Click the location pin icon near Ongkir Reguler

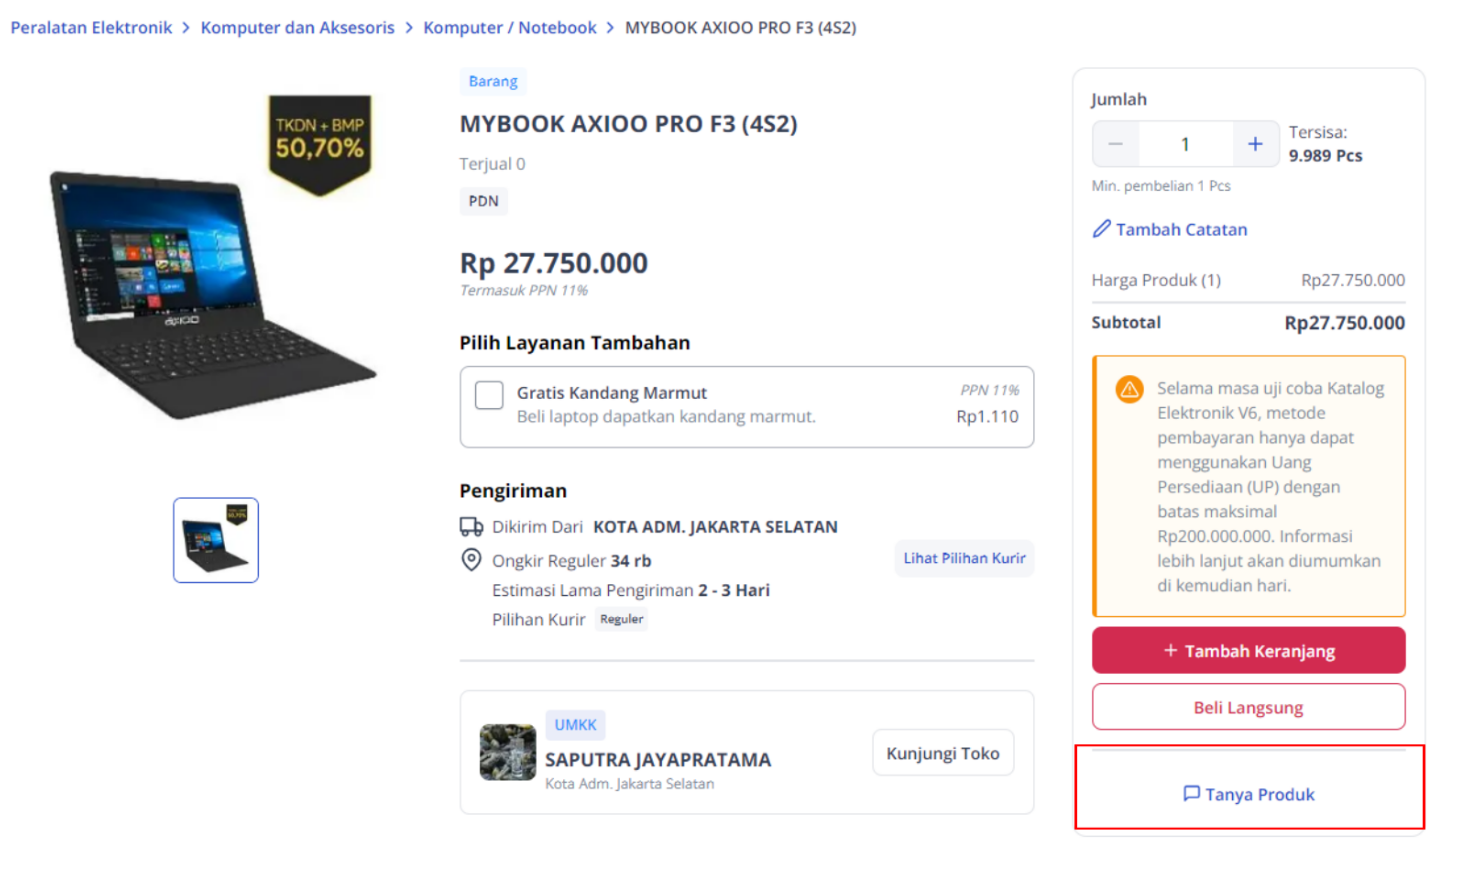coord(471,560)
